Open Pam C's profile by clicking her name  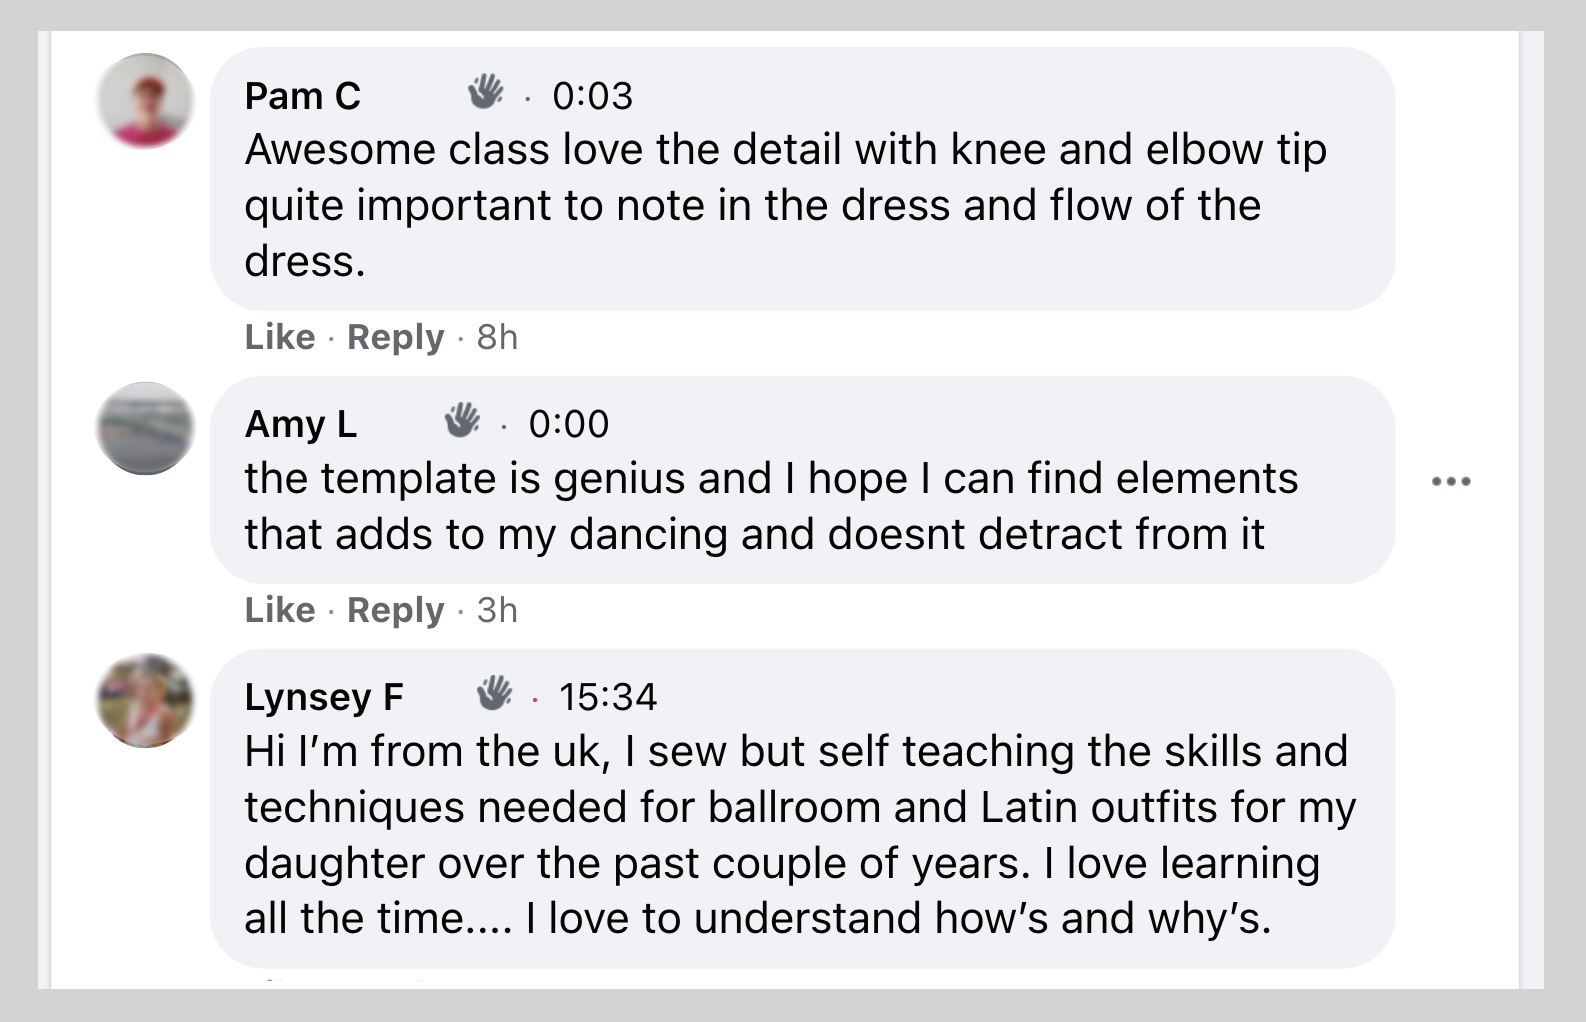point(303,96)
